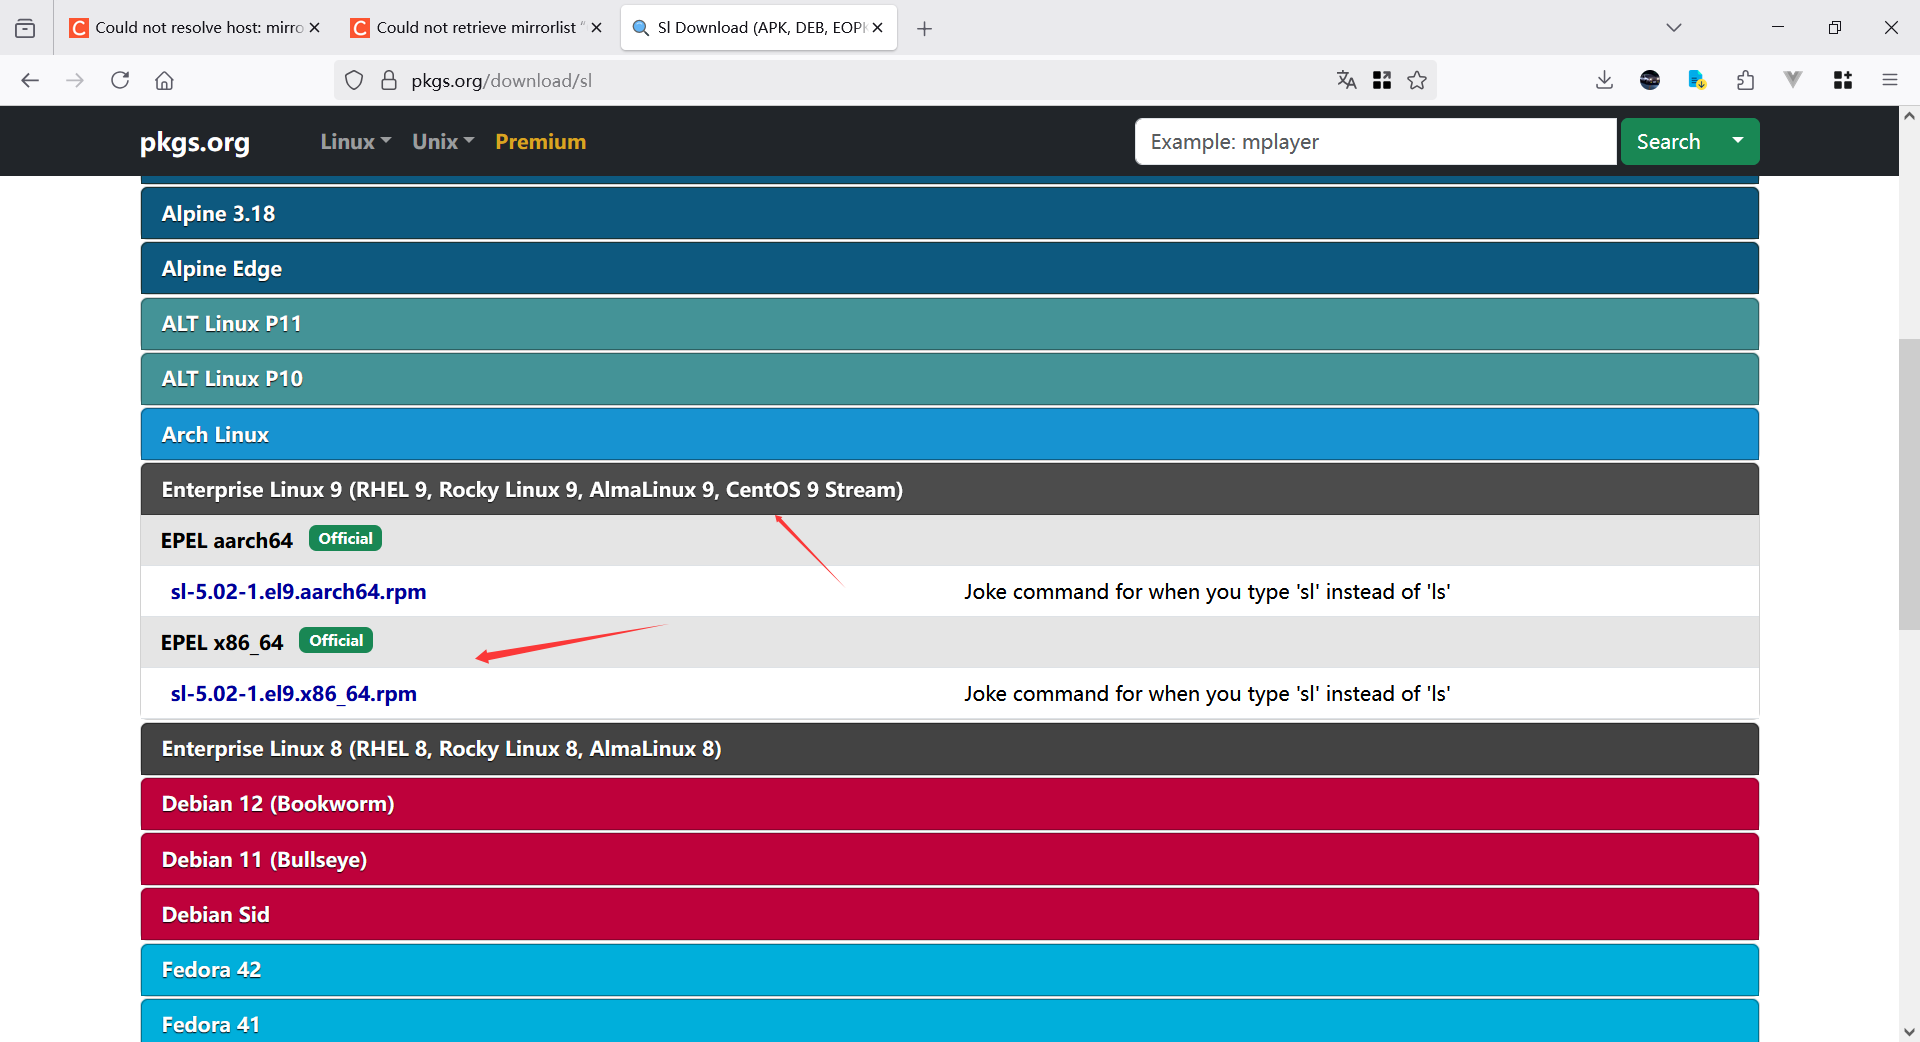This screenshot has width=1920, height=1042.
Task: Open the Linux dropdown menu
Action: pyautogui.click(x=356, y=142)
